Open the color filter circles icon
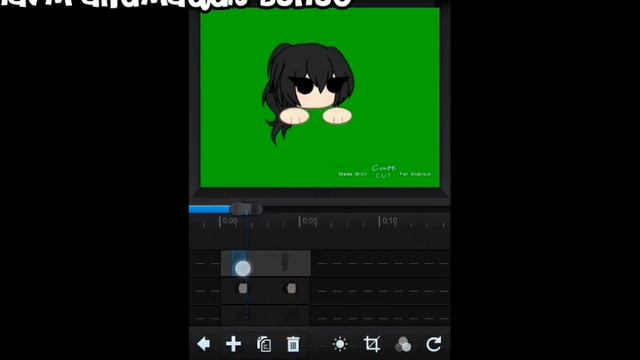Image resolution: width=640 pixels, height=360 pixels. [x=403, y=344]
